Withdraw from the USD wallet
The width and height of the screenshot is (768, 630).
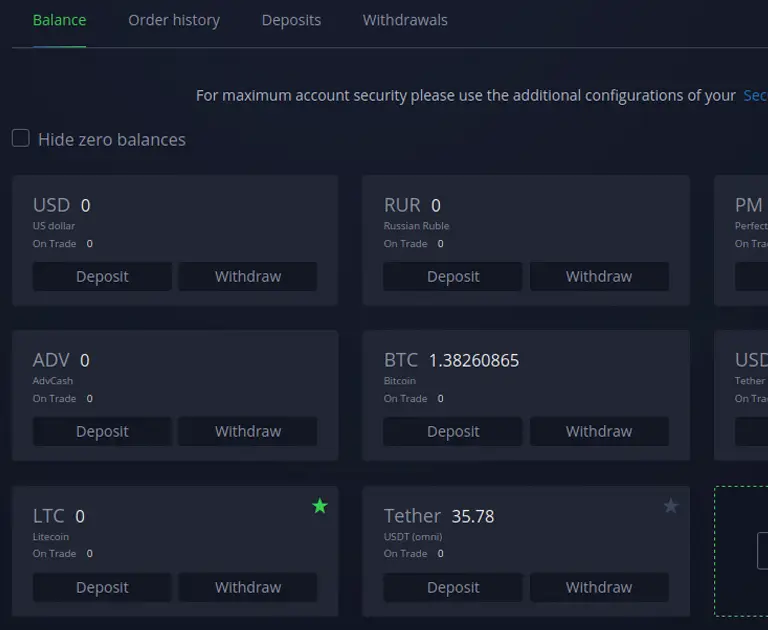(248, 276)
